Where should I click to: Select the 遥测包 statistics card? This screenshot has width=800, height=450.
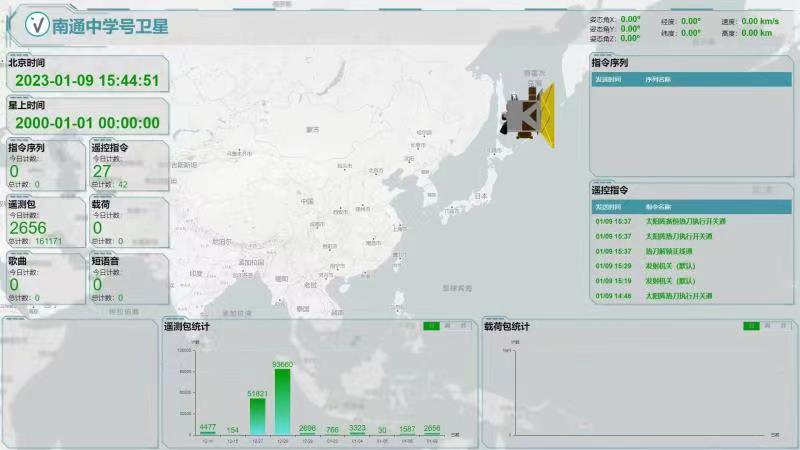coord(43,222)
